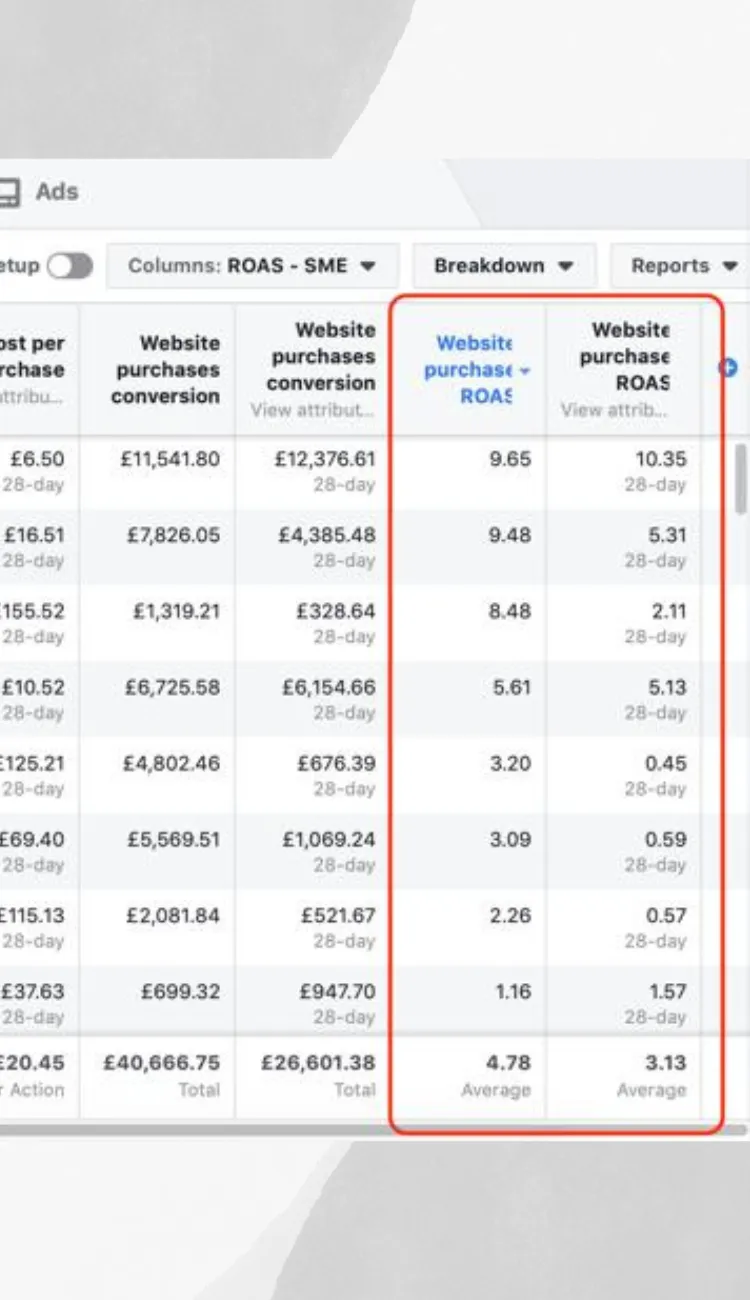Click the sort arrow on blue ROAS header

pos(526,371)
